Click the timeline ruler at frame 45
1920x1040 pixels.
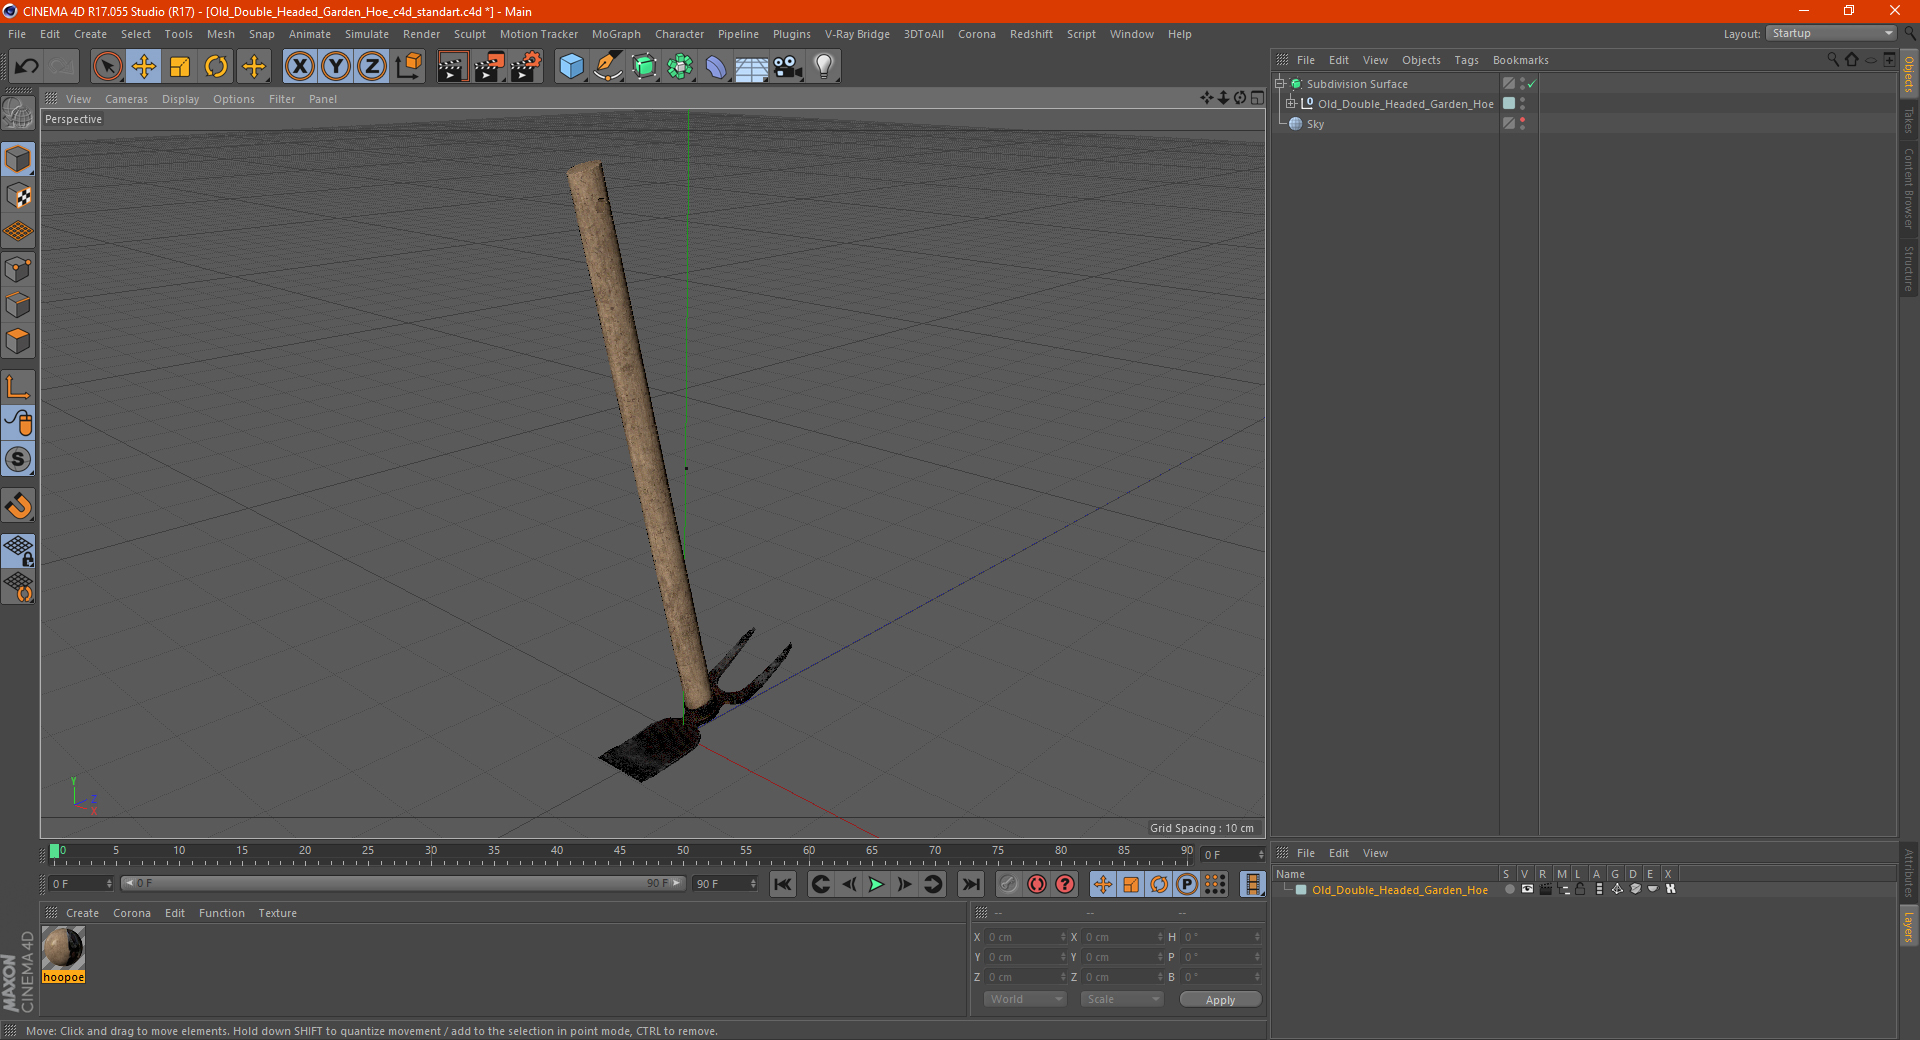point(620,853)
